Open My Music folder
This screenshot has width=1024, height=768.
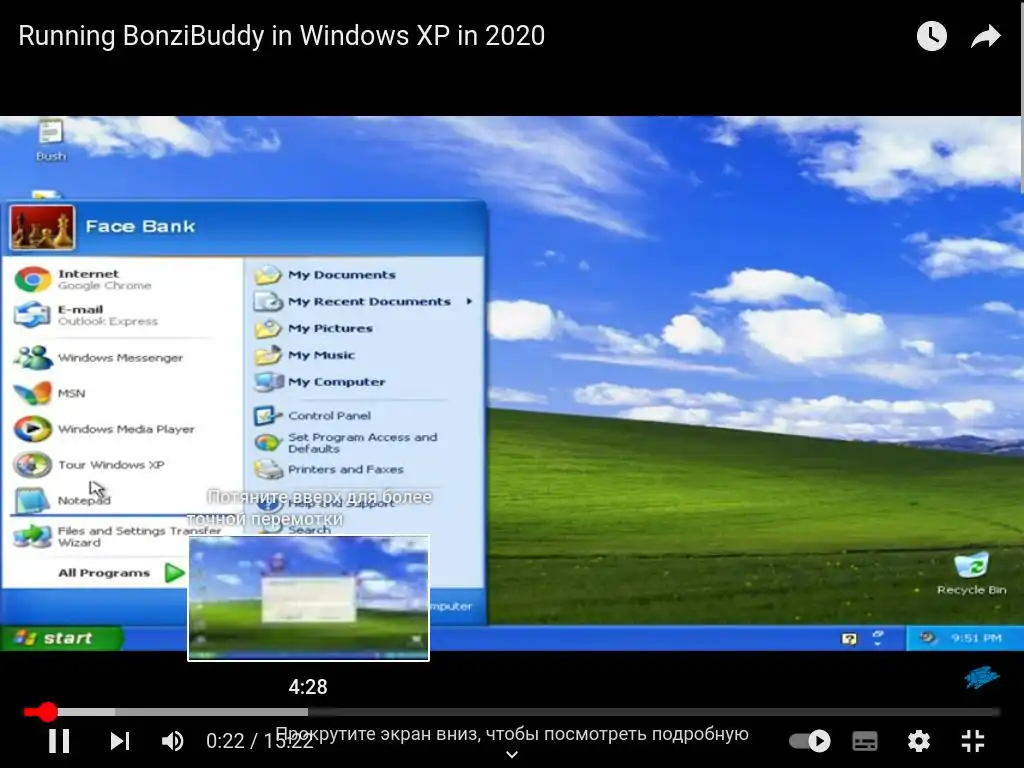click(304, 355)
